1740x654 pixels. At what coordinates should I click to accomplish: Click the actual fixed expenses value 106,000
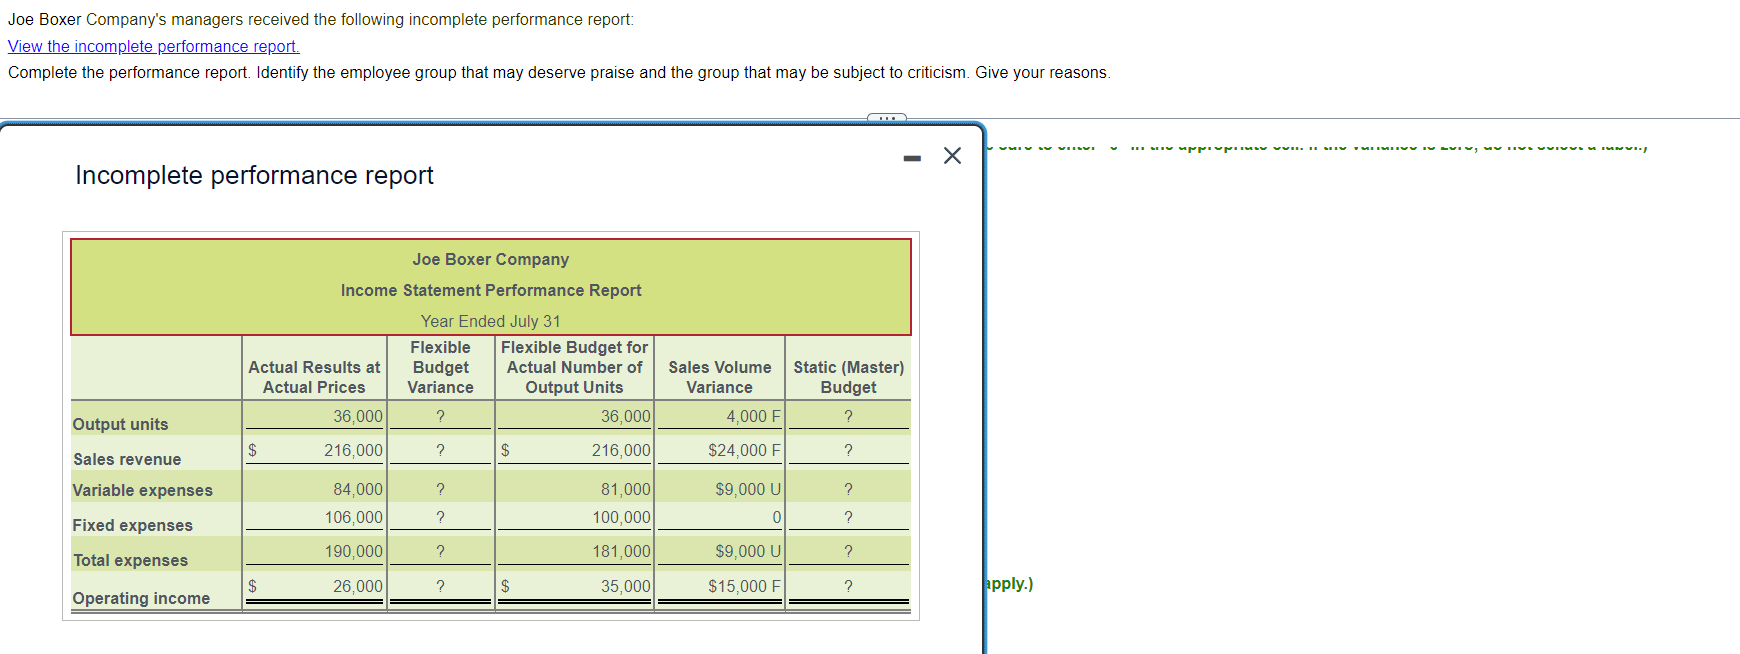click(354, 517)
